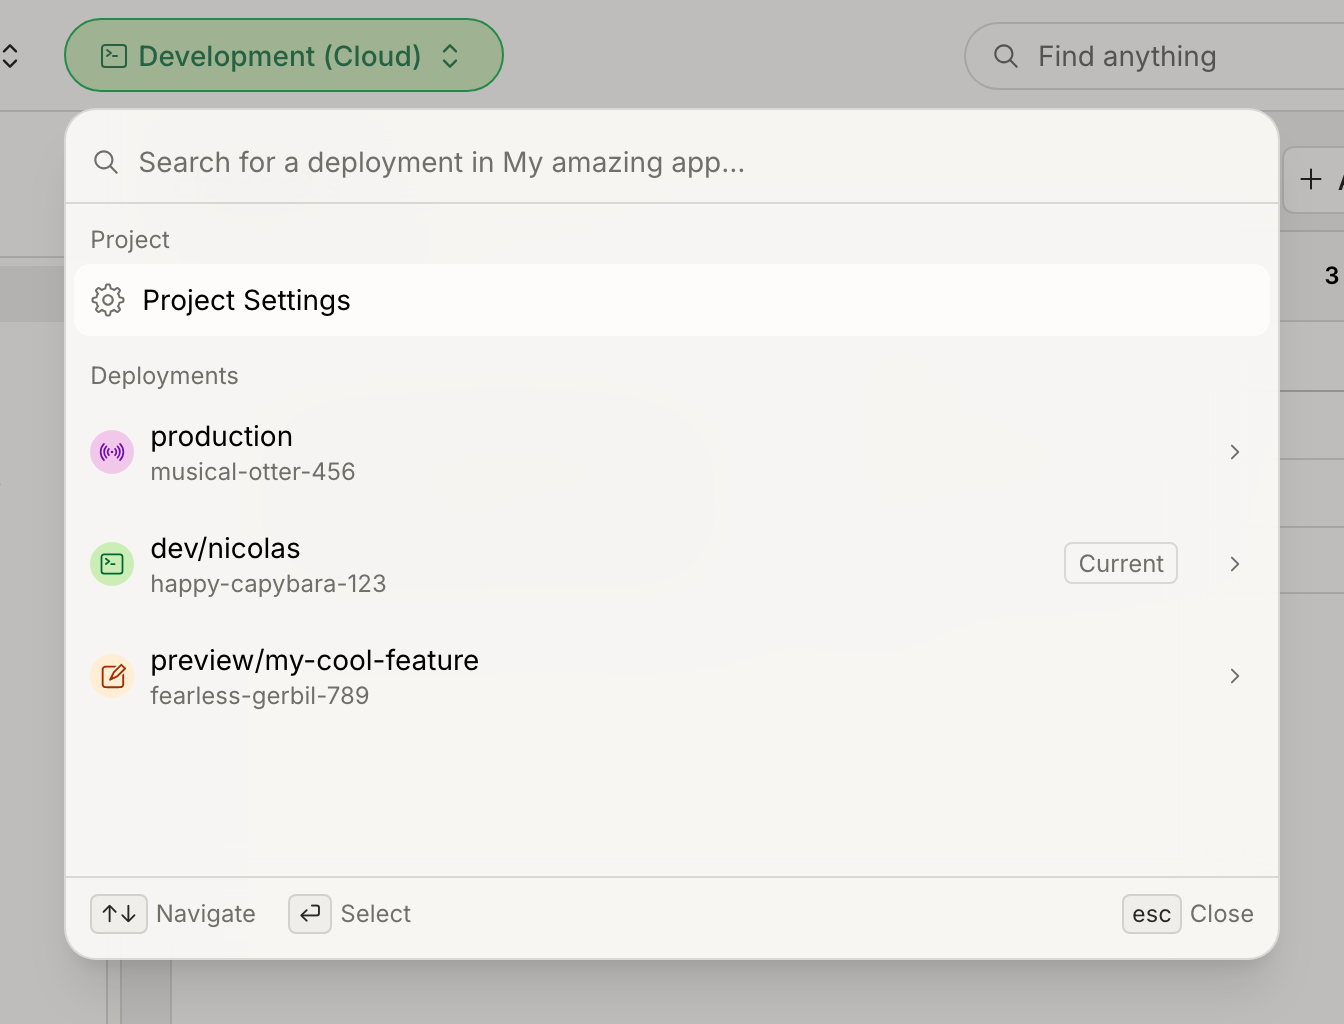This screenshot has height=1024, width=1344.
Task: Expand the preview/my-cool-feature chevron
Action: 1235,676
